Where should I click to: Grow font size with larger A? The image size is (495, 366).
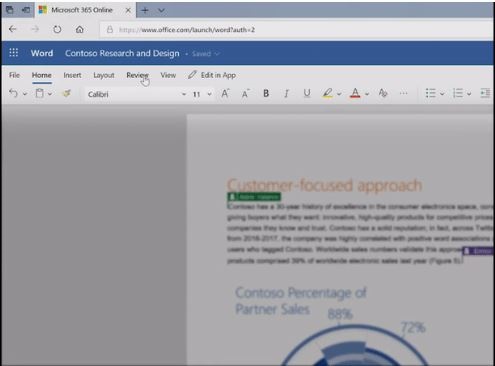pos(225,94)
